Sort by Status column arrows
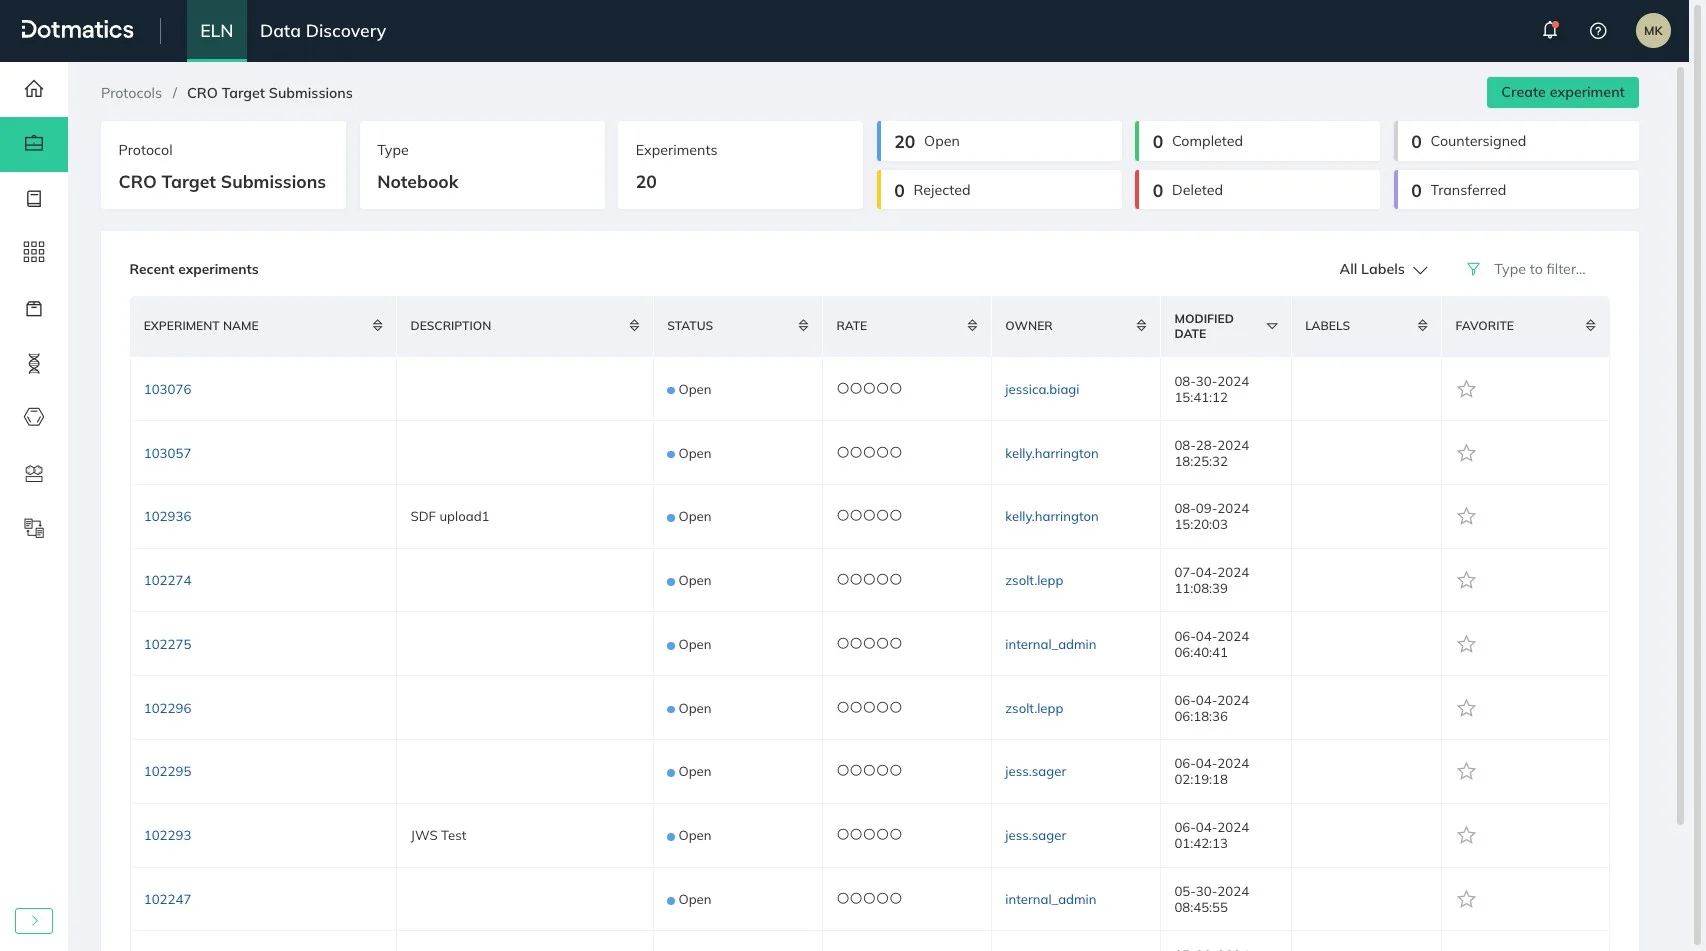1706x951 pixels. click(x=803, y=326)
